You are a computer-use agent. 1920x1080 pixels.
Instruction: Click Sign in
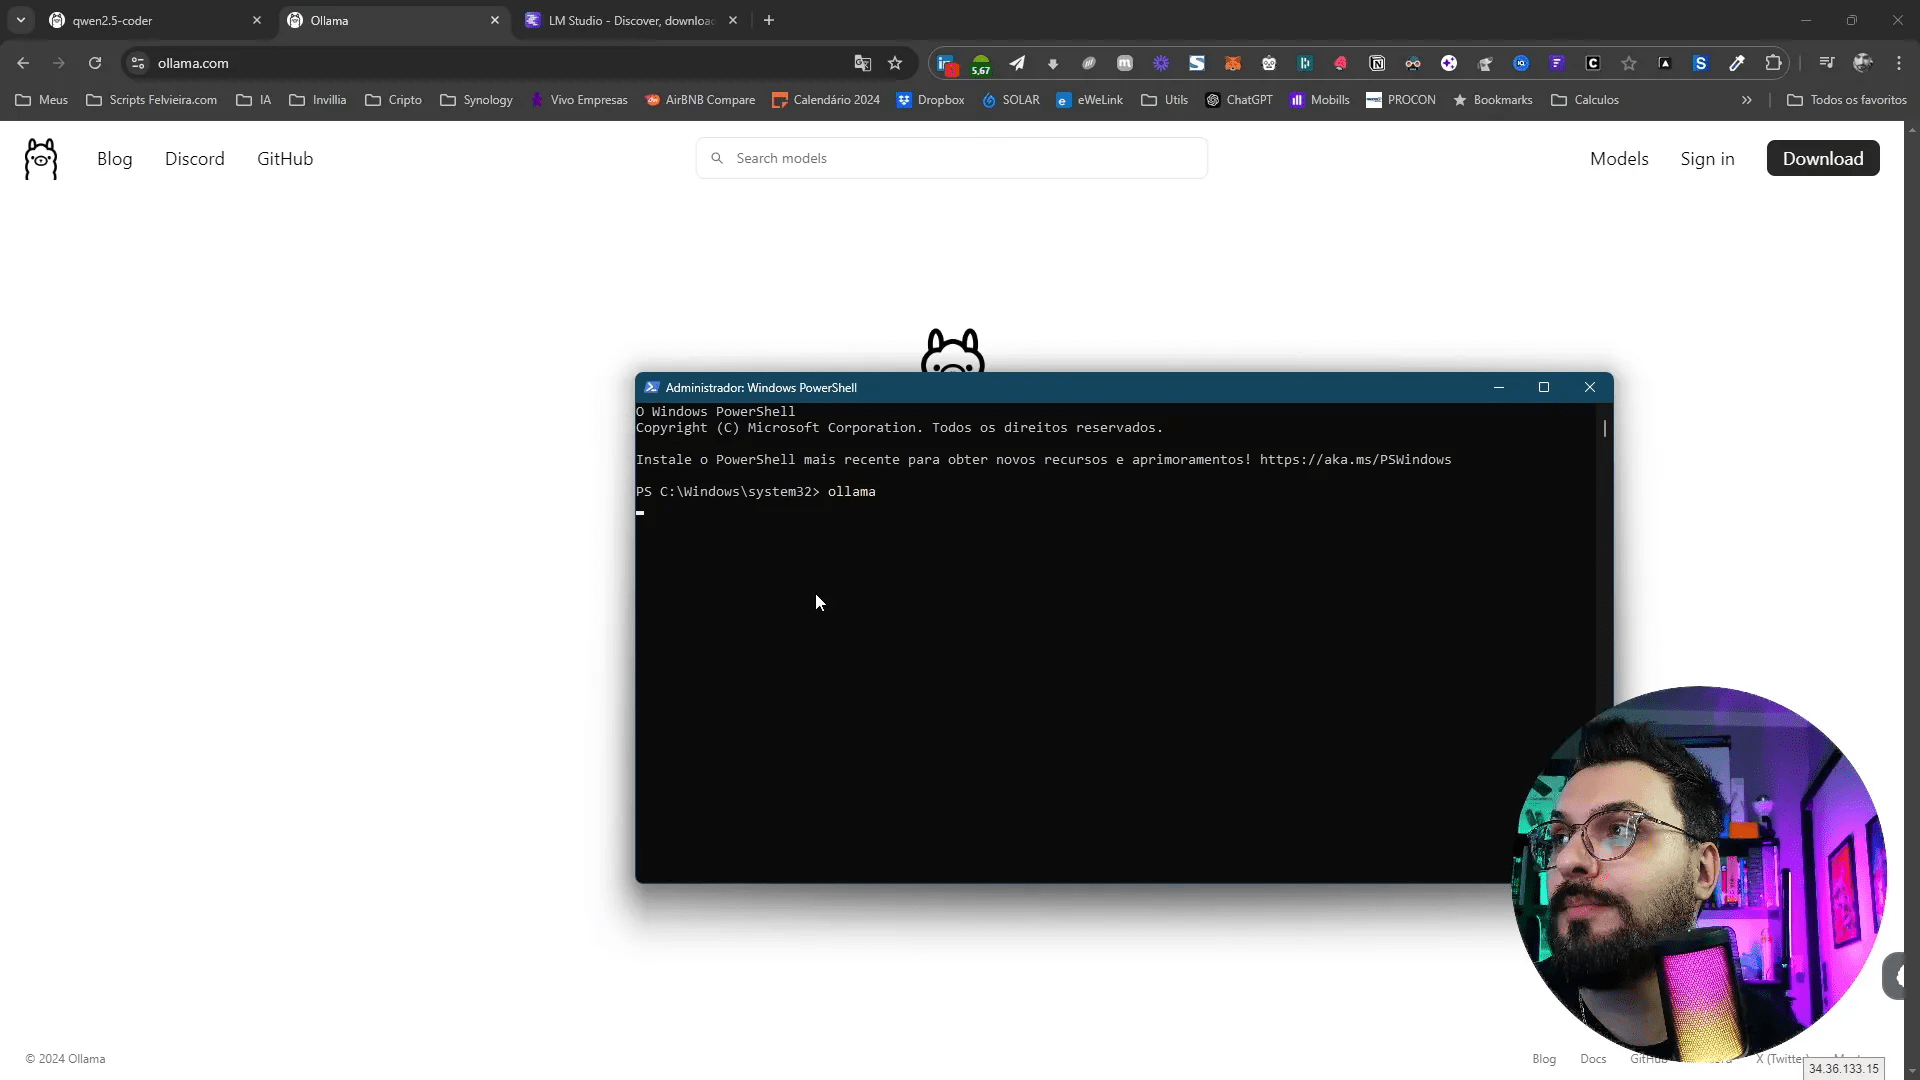pyautogui.click(x=1707, y=159)
